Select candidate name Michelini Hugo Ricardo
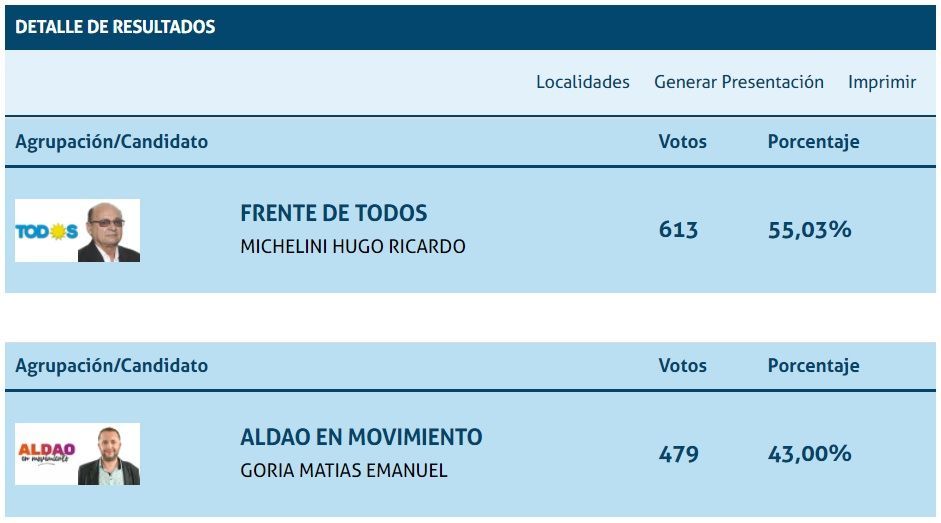This screenshot has height=523, width=941. tap(352, 246)
